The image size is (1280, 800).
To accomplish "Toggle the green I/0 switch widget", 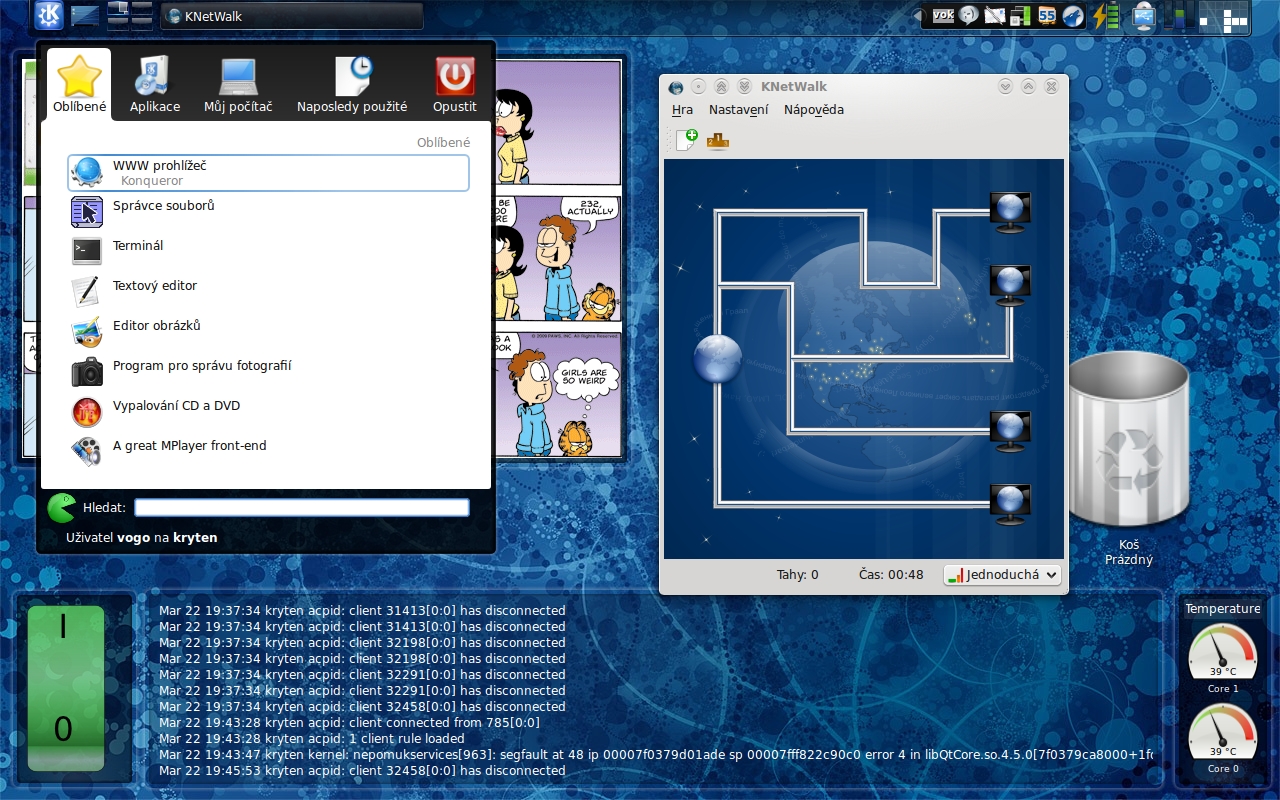I will coord(66,689).
